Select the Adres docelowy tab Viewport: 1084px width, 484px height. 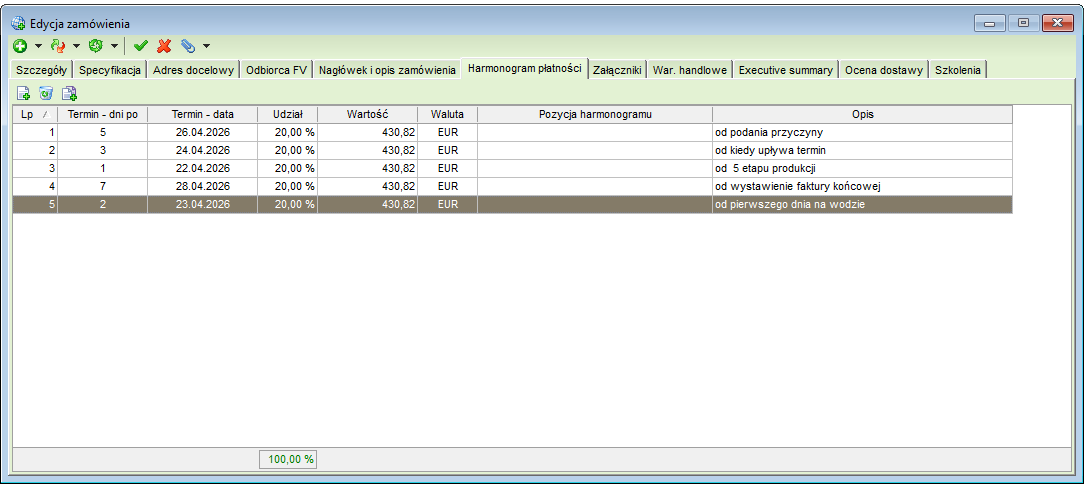click(x=194, y=70)
